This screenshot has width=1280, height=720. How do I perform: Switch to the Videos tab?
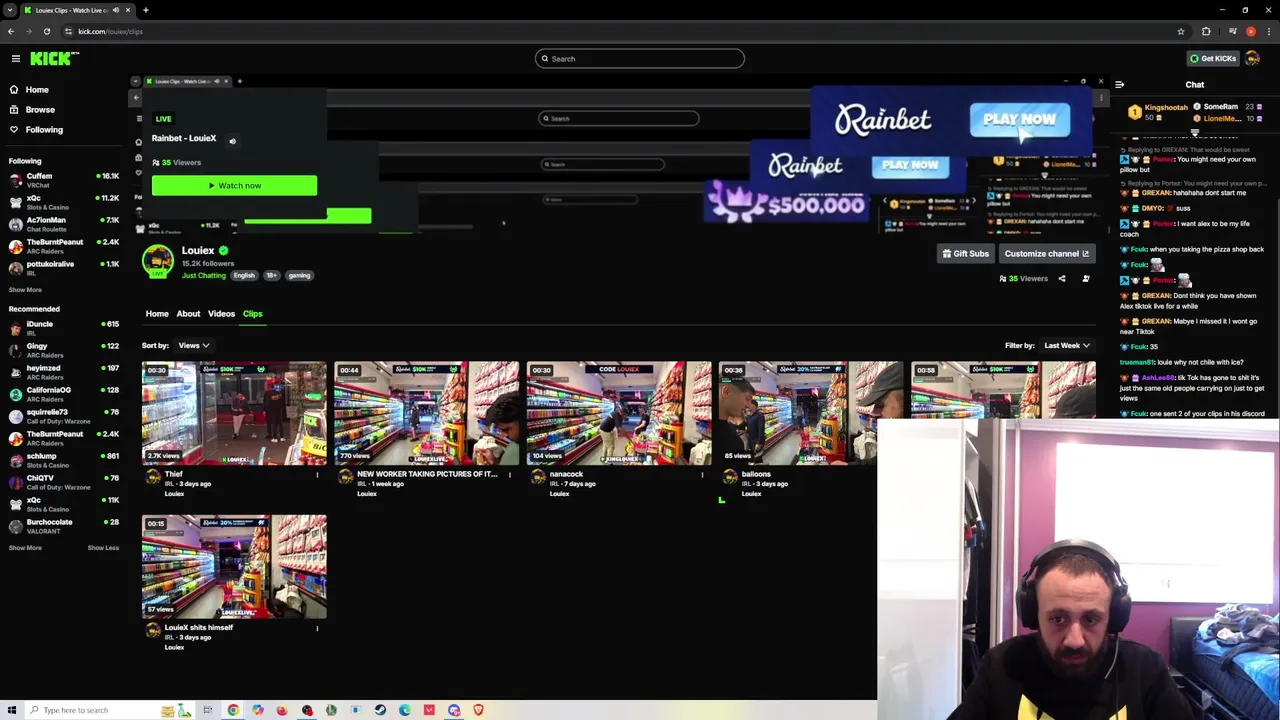click(x=221, y=314)
